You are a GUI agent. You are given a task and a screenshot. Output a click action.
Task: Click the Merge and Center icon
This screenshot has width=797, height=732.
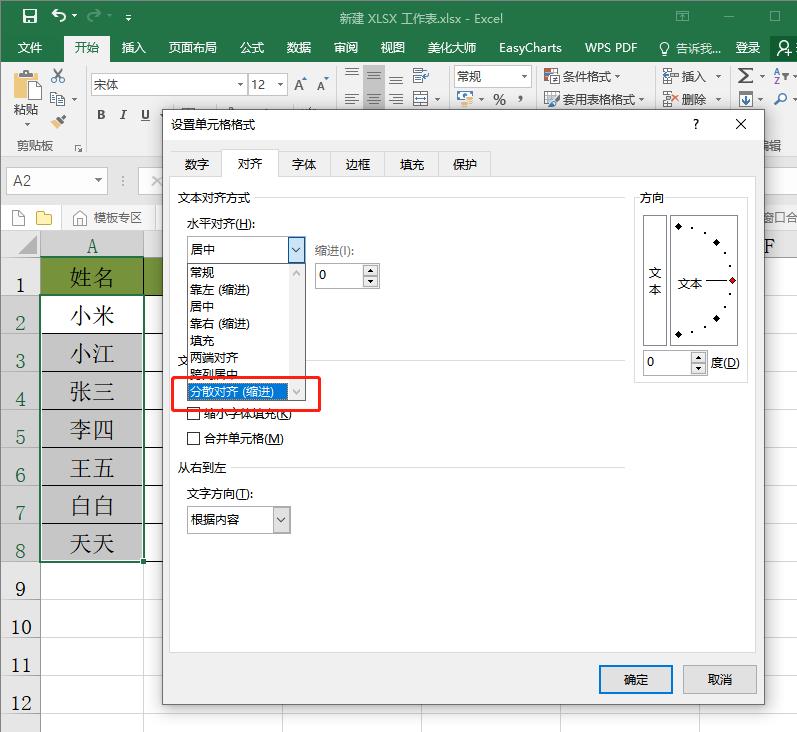point(420,99)
